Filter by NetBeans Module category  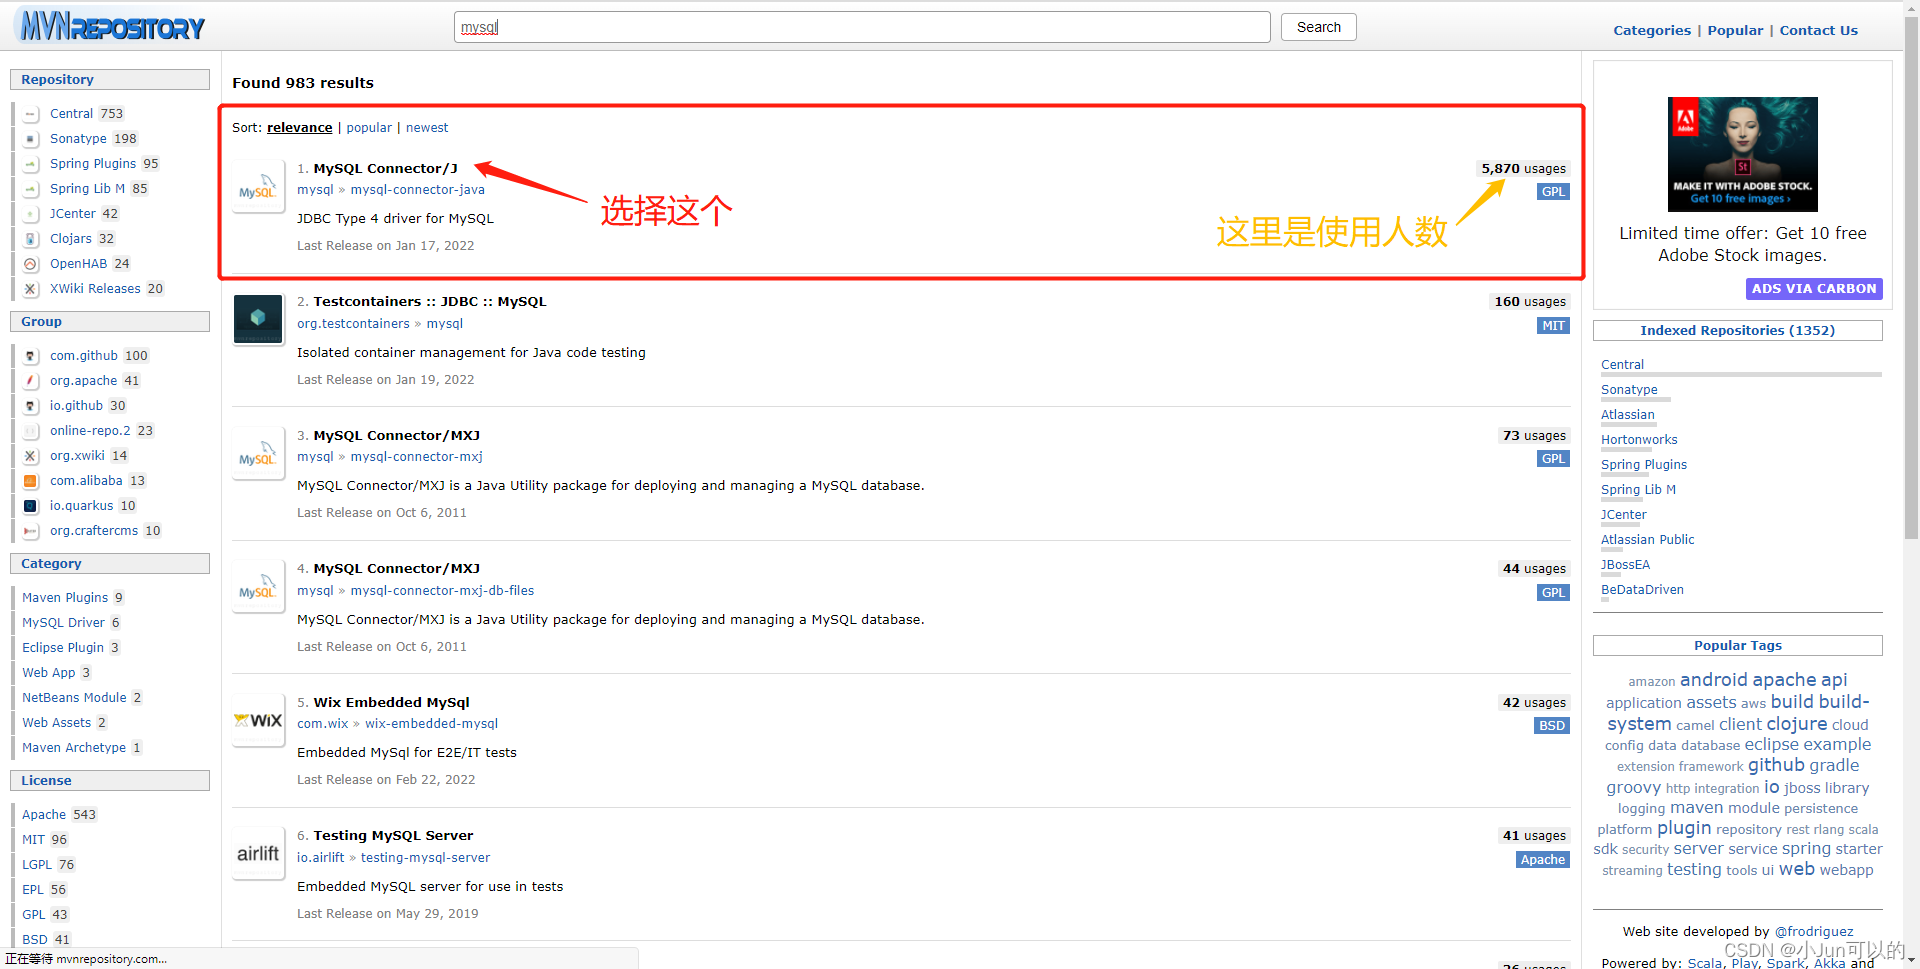[x=74, y=698]
